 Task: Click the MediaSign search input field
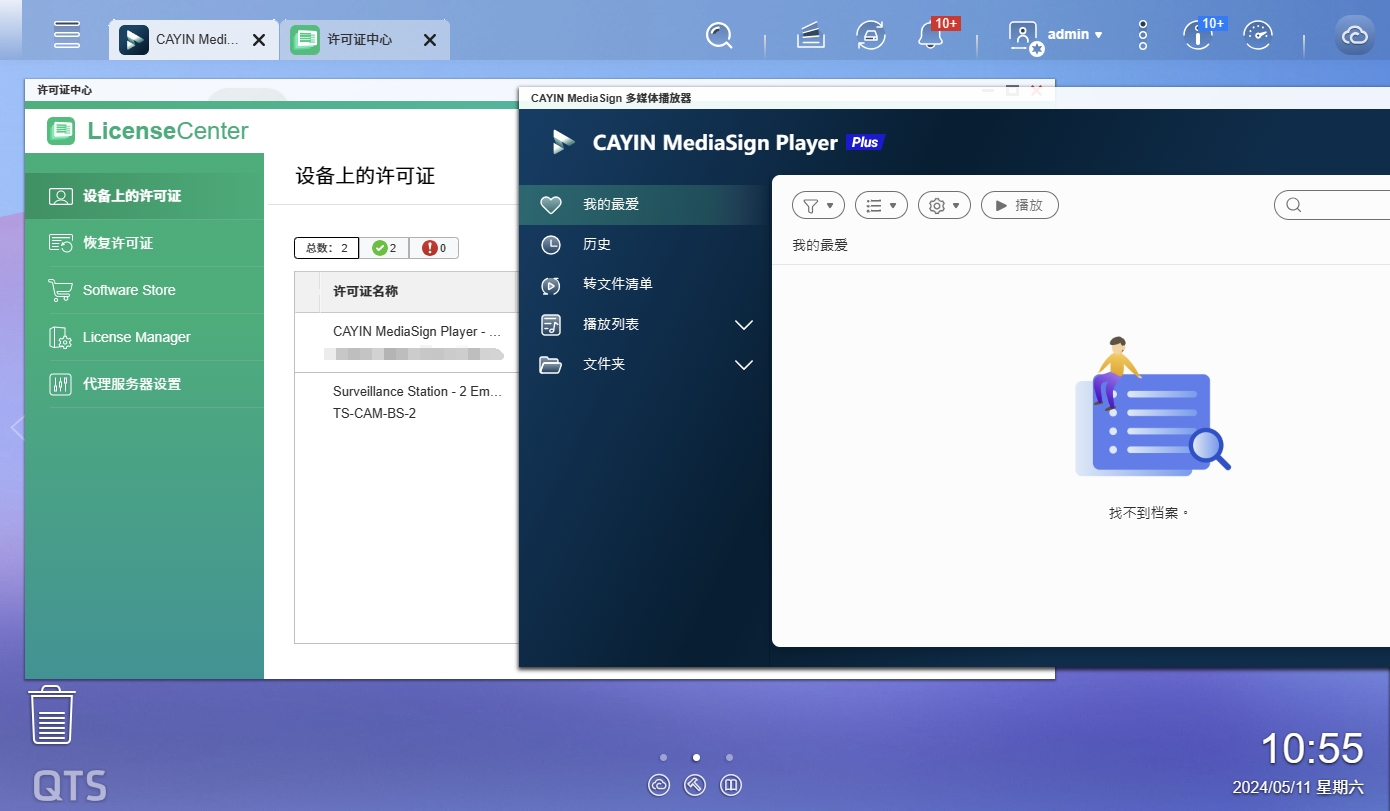1332,205
